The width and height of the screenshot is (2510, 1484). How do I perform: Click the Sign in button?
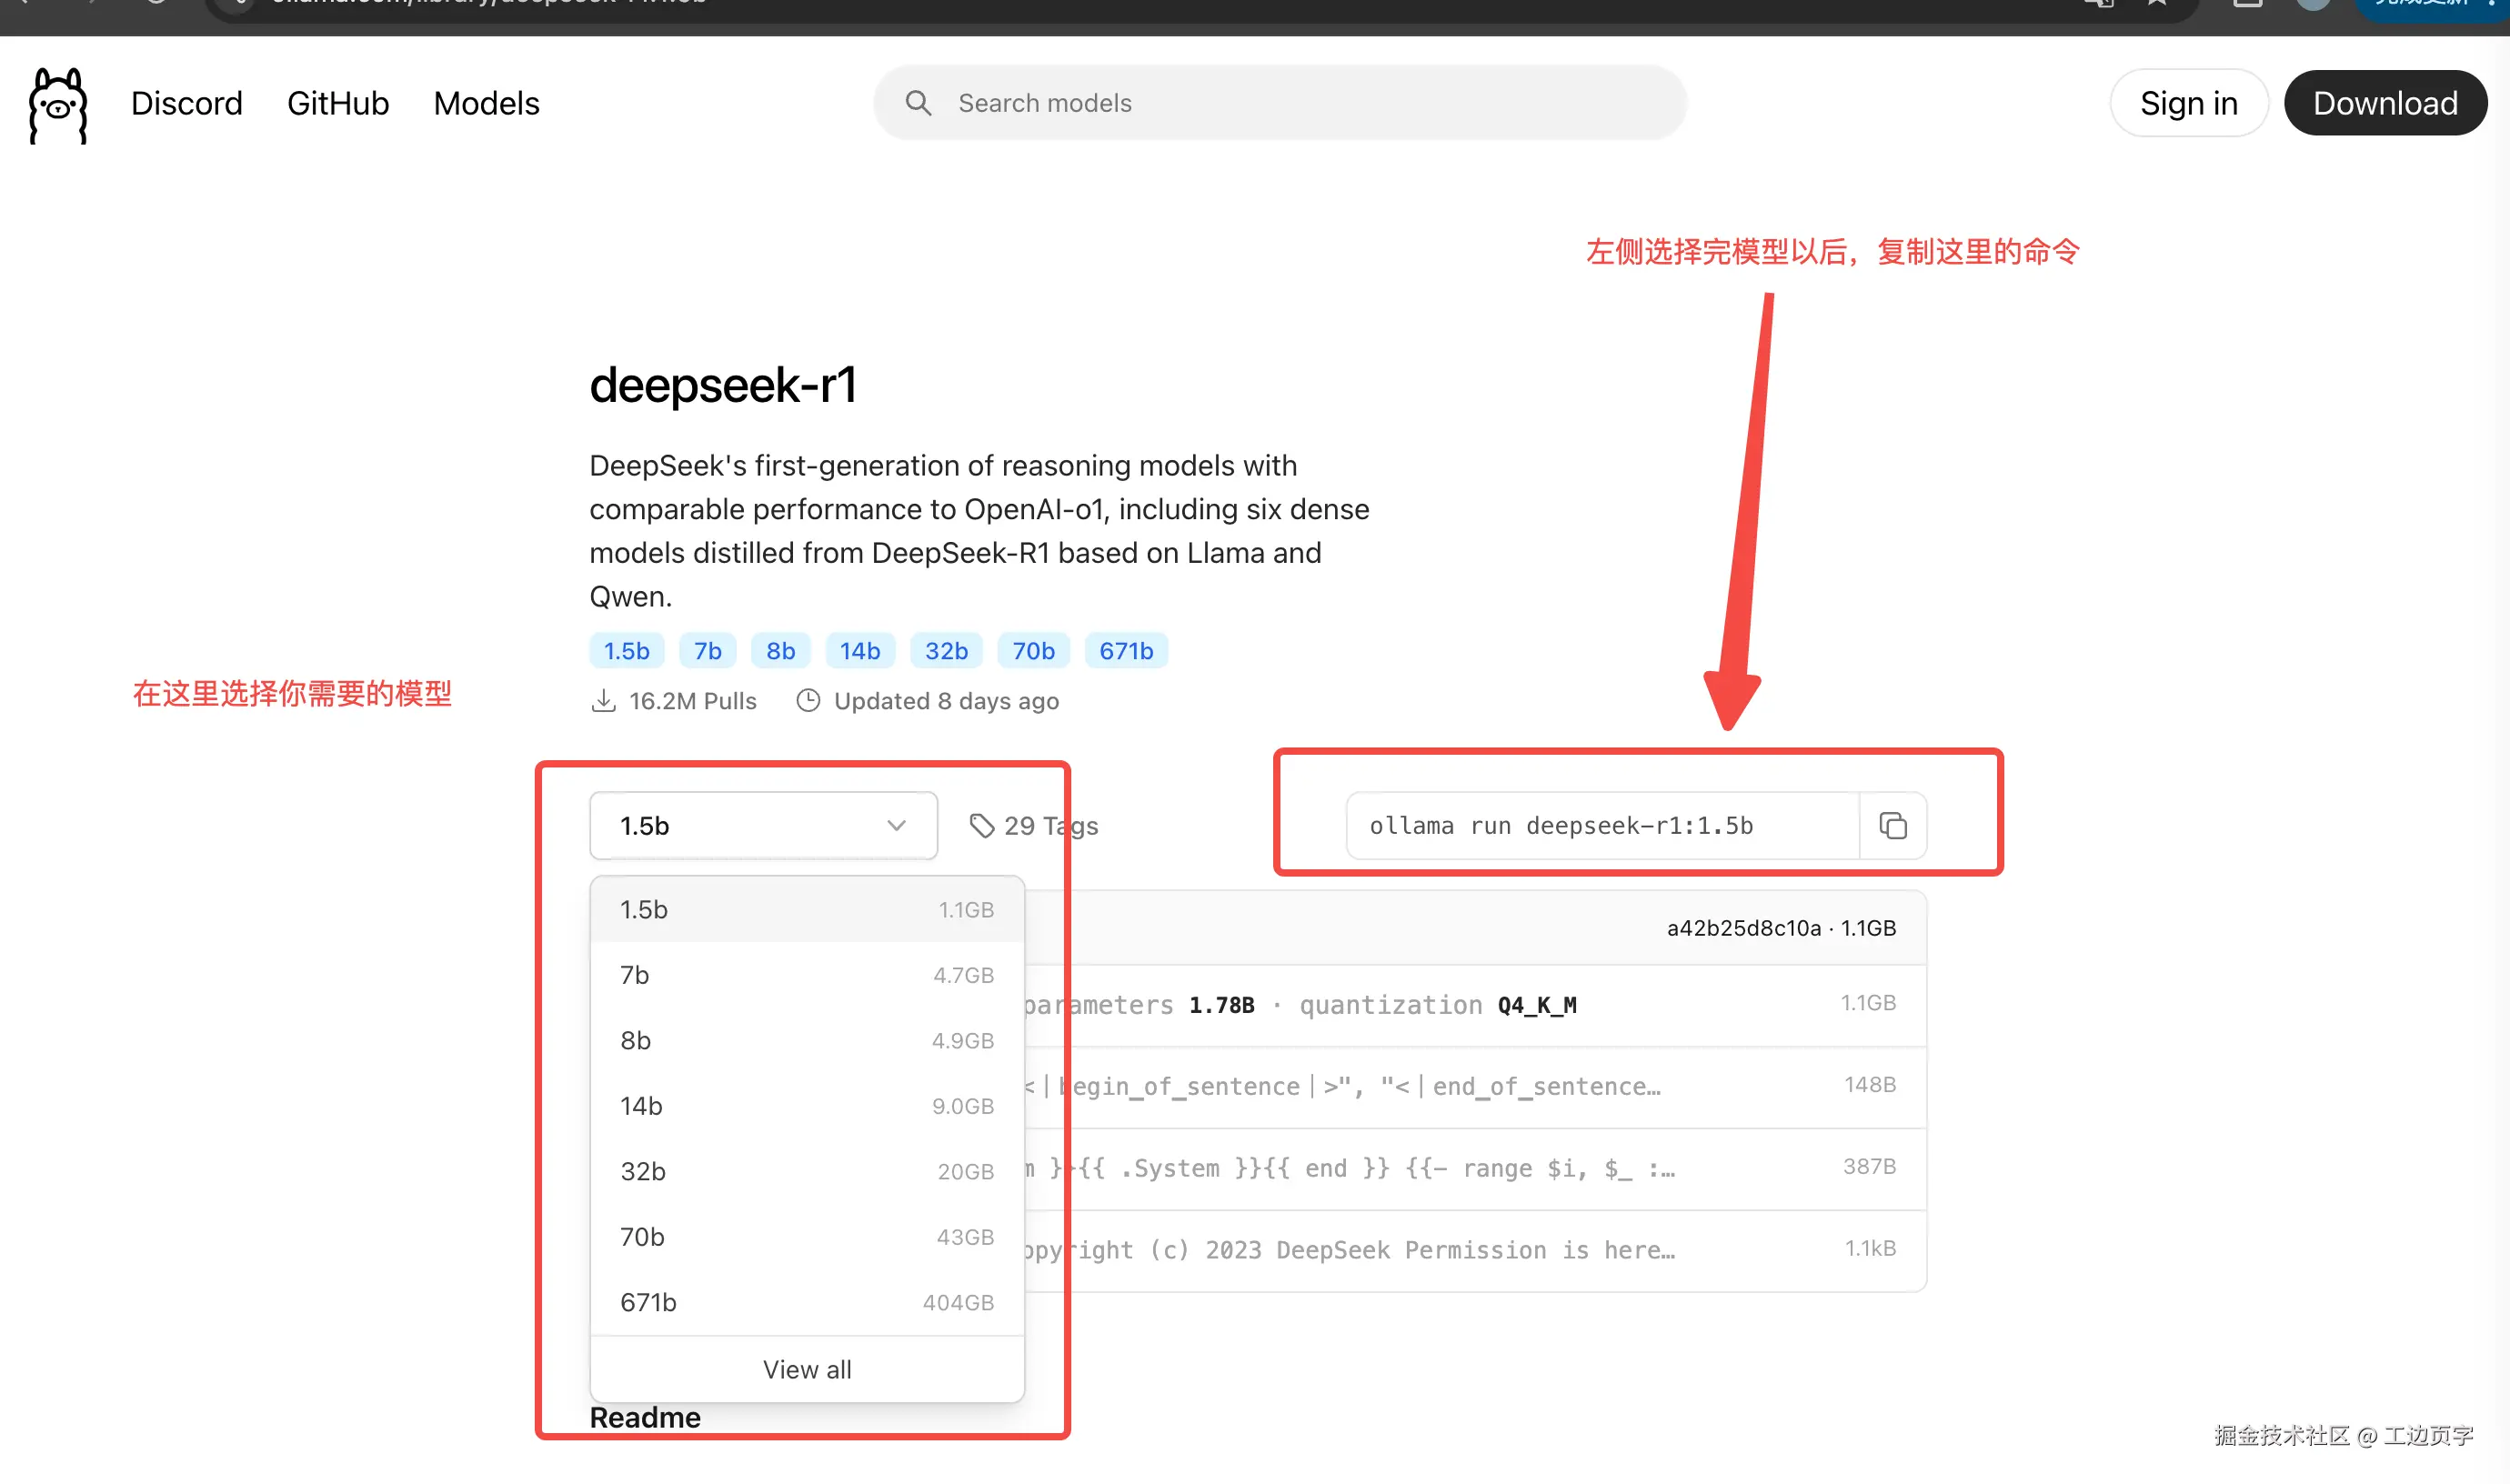(2188, 103)
